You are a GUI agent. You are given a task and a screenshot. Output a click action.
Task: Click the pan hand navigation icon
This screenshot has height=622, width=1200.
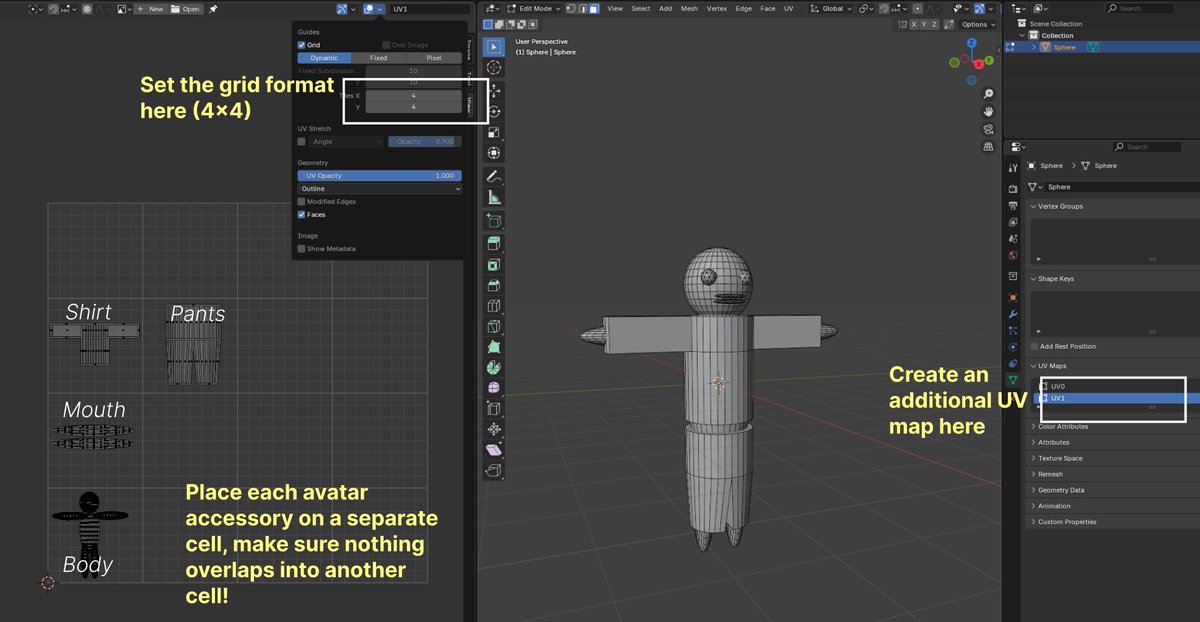tap(988, 111)
